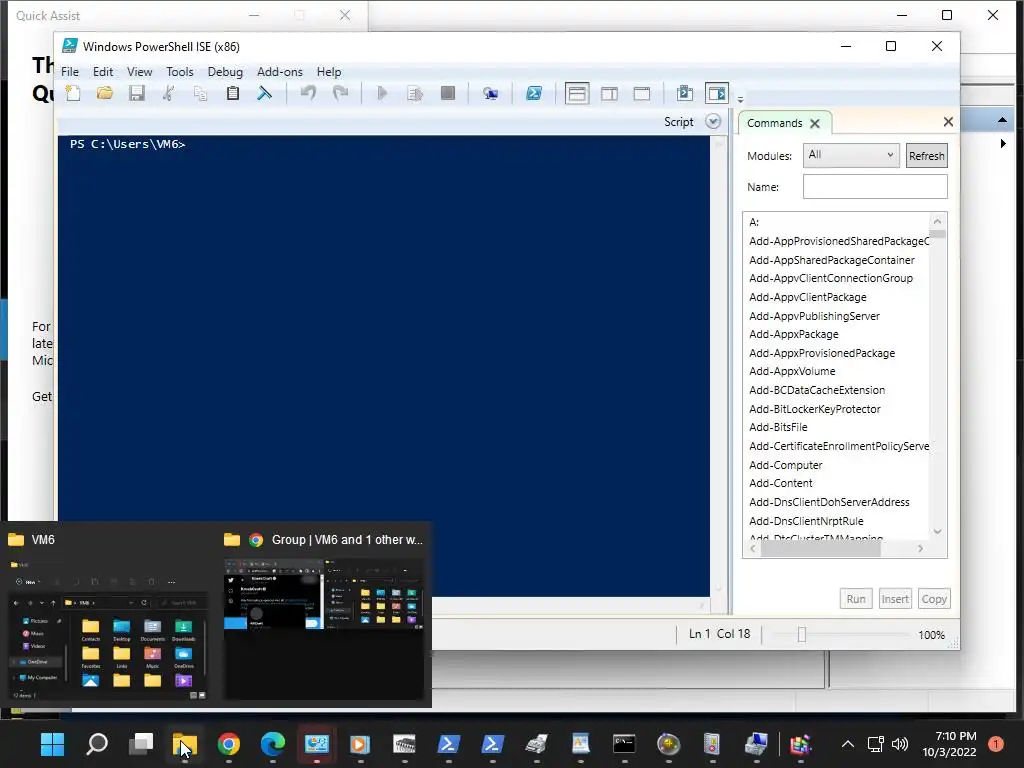Viewport: 1024px width, 768px height.
Task: Open New Remote PowerShell Tab icon
Action: point(490,93)
